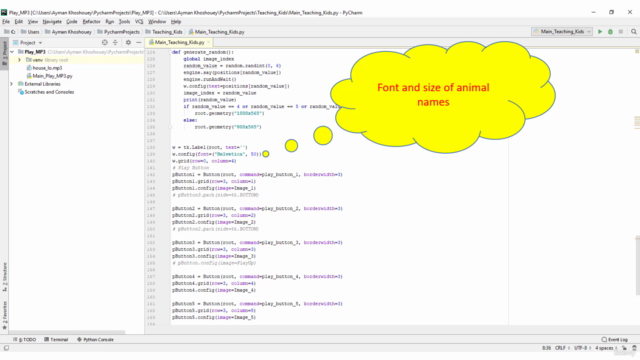The width and height of the screenshot is (640, 360).
Task: Change CRLF line separator in status bar
Action: click(560, 348)
